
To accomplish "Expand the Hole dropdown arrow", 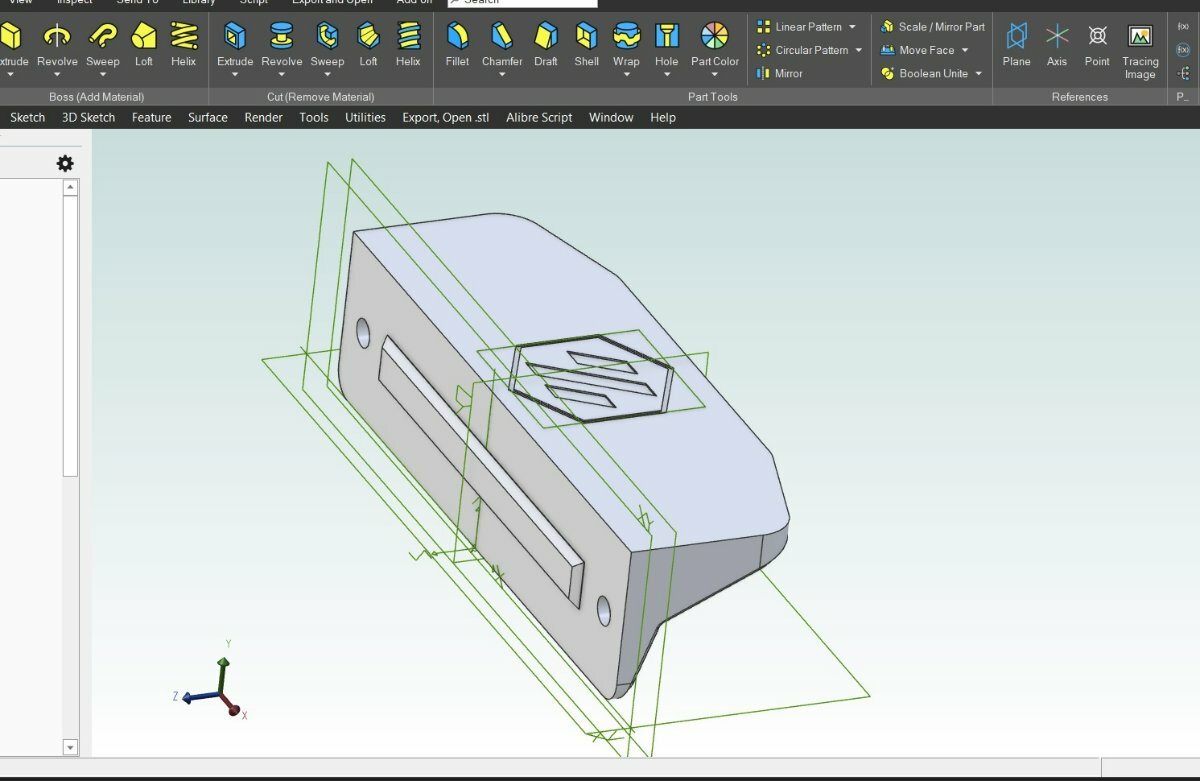I will click(667, 75).
